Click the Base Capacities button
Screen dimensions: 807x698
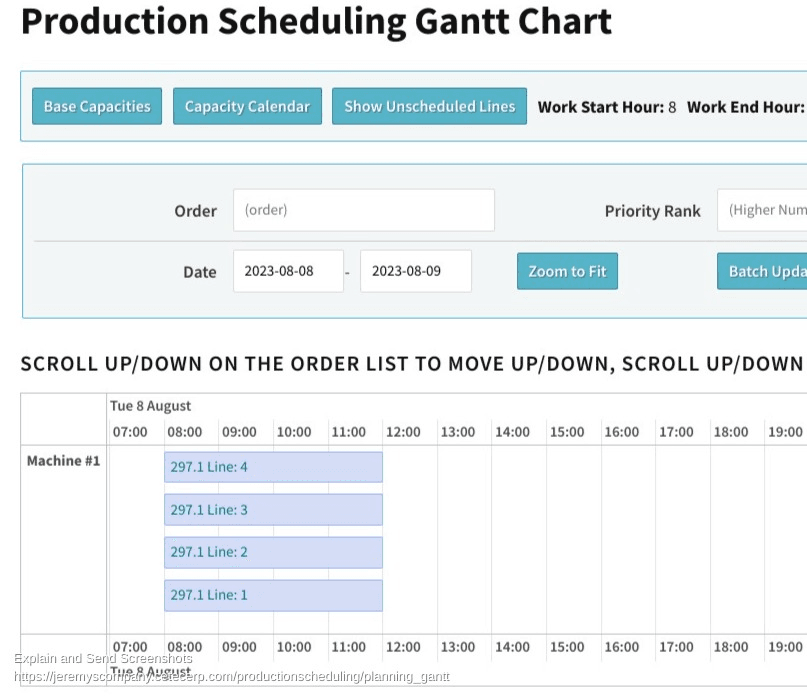pyautogui.click(x=97, y=107)
